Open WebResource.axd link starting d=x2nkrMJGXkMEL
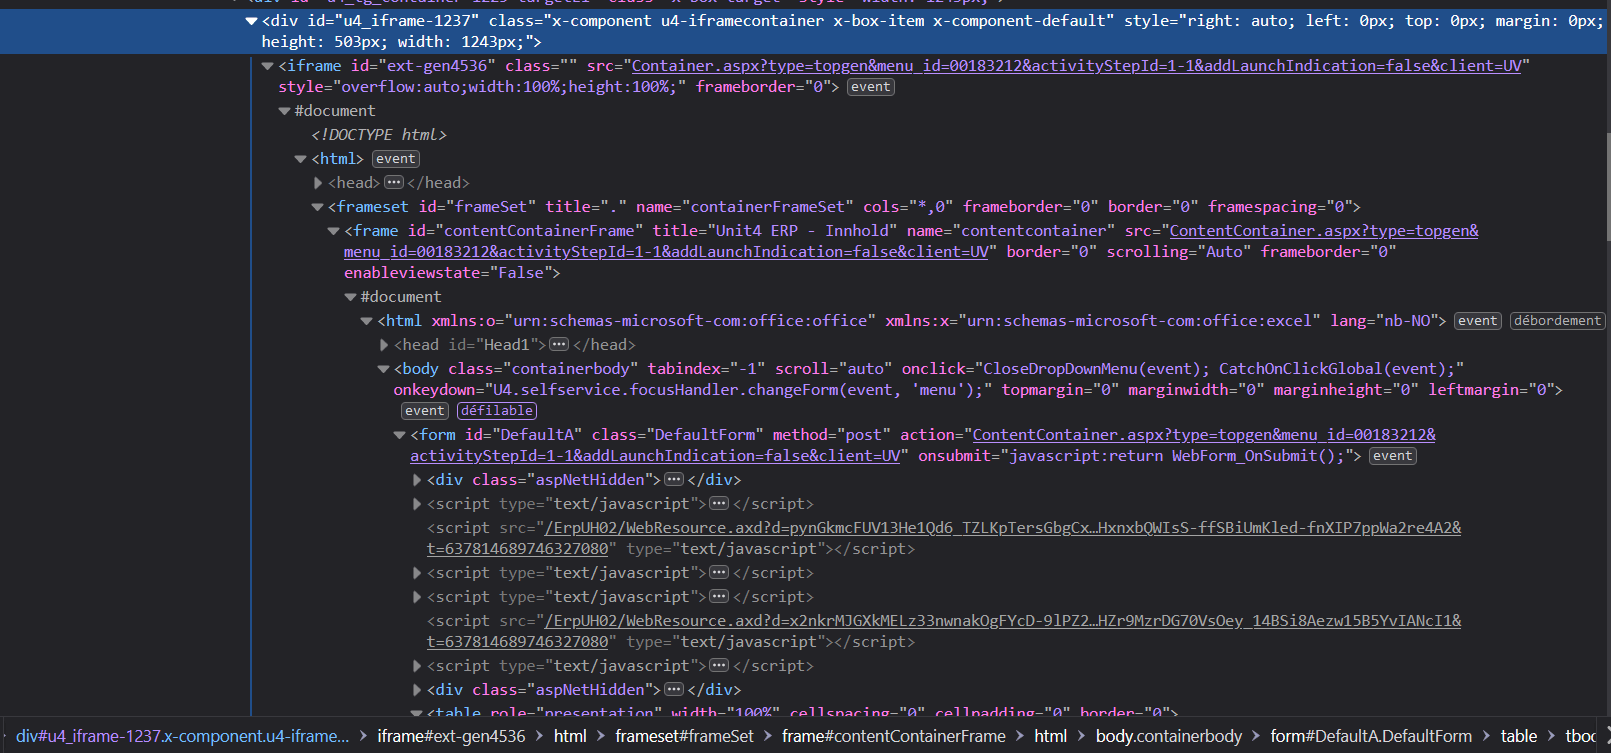Screen dimensions: 1611x753 tap(944, 631)
